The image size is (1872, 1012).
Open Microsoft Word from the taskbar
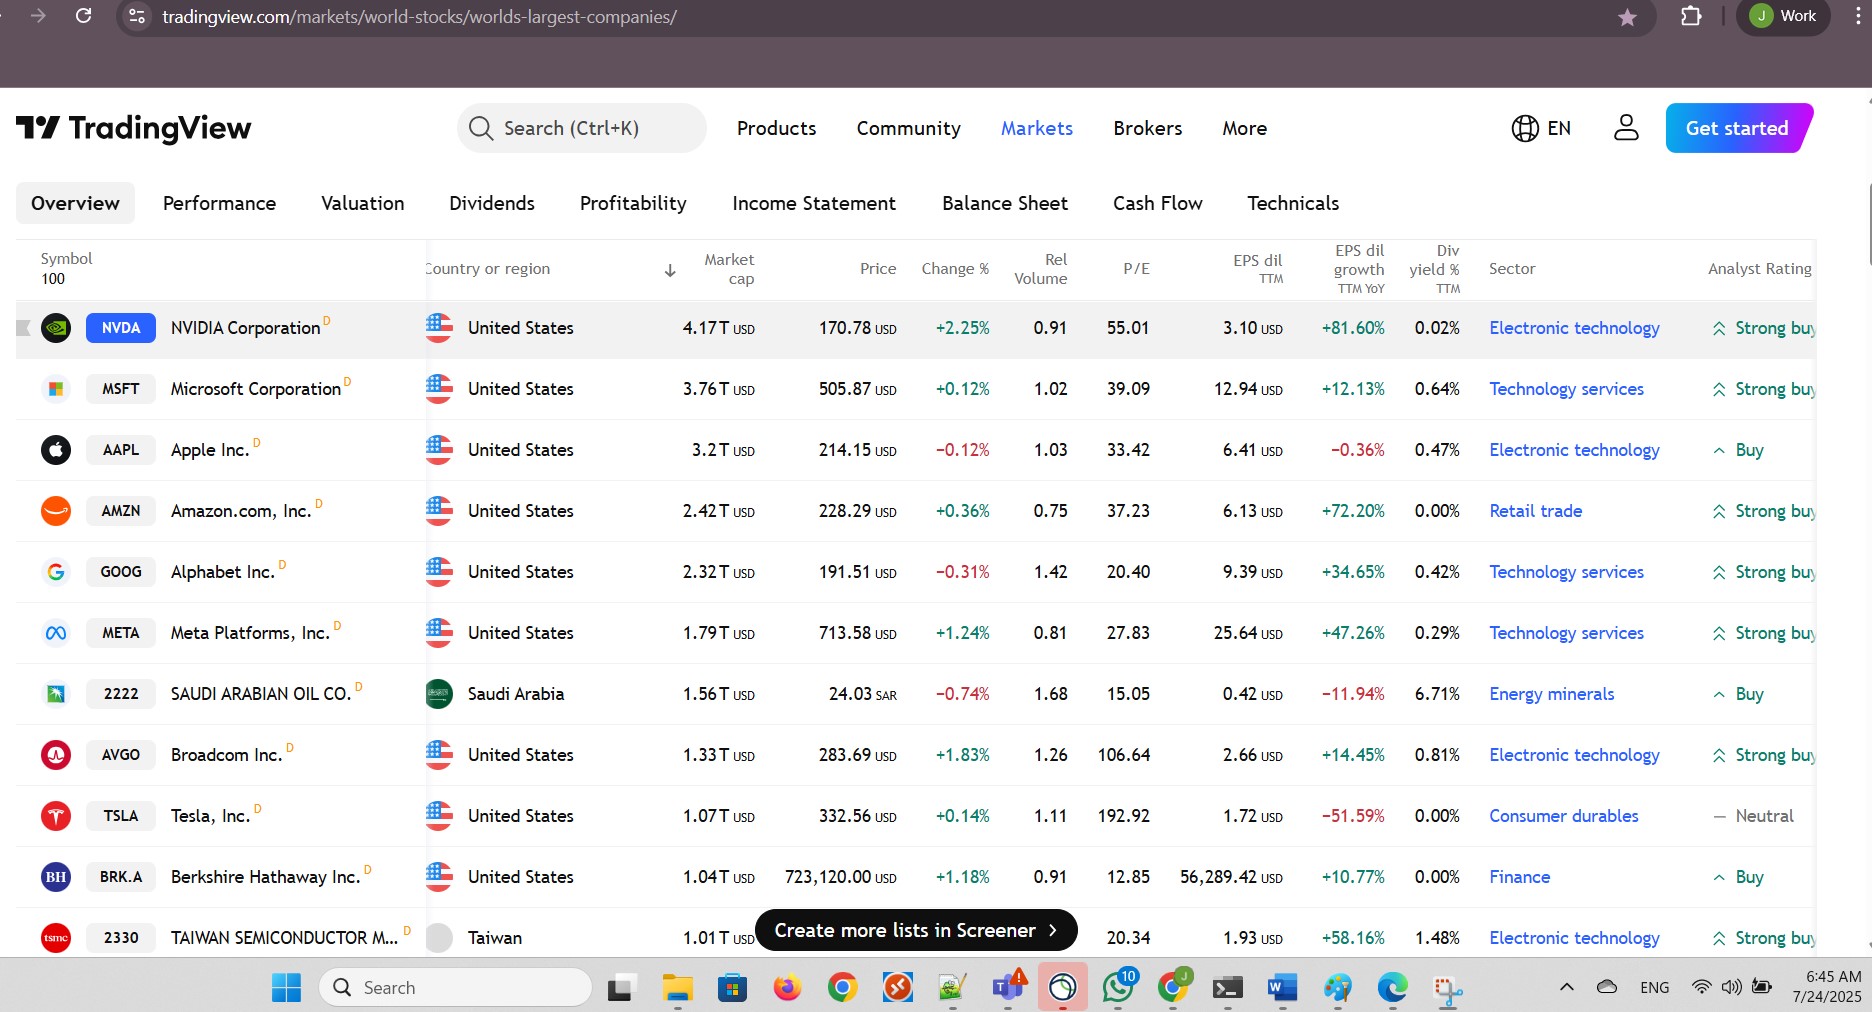(1282, 988)
